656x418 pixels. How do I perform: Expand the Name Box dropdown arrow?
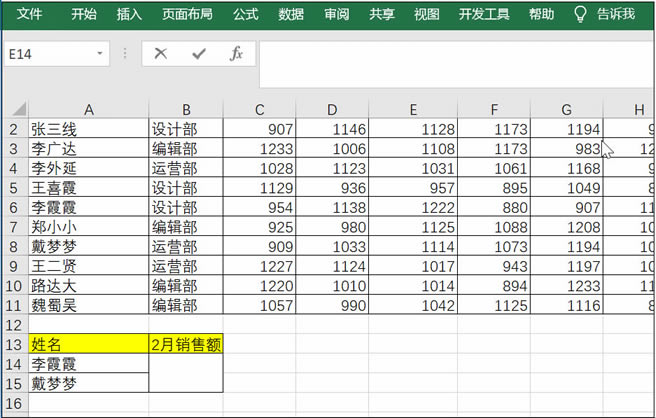[100, 54]
